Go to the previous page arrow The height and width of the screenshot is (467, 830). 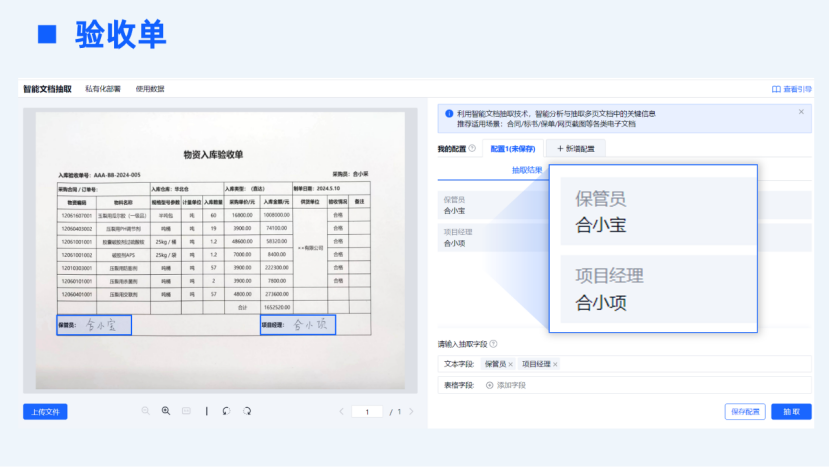[x=341, y=411]
